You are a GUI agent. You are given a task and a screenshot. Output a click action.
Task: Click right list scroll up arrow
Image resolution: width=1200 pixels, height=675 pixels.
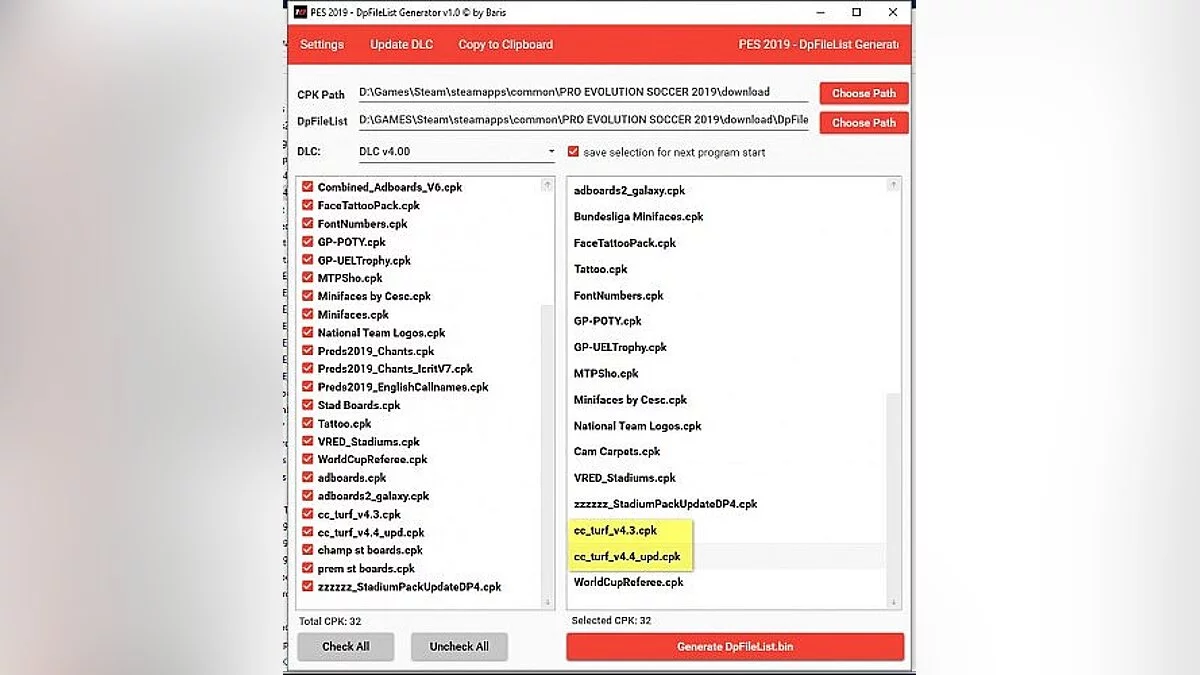894,185
